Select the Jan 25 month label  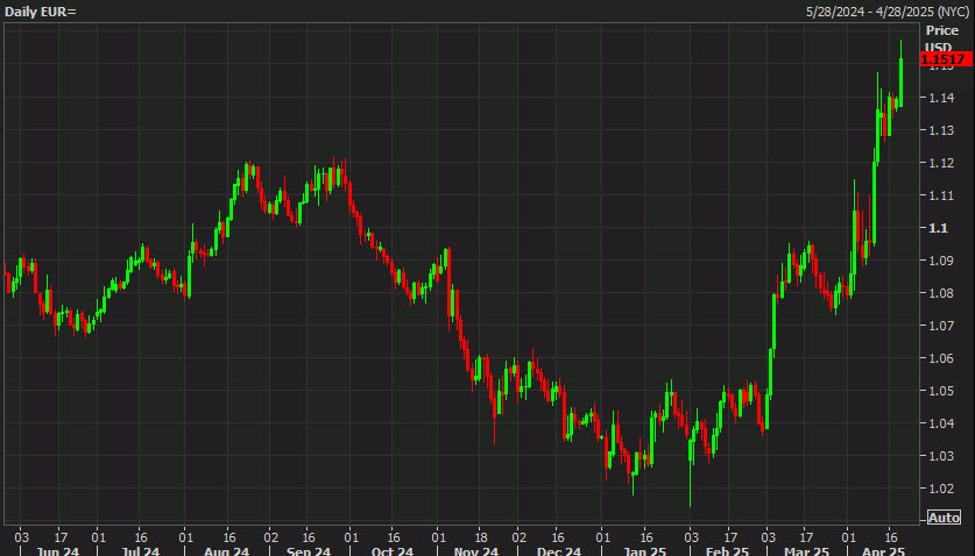(x=644, y=550)
